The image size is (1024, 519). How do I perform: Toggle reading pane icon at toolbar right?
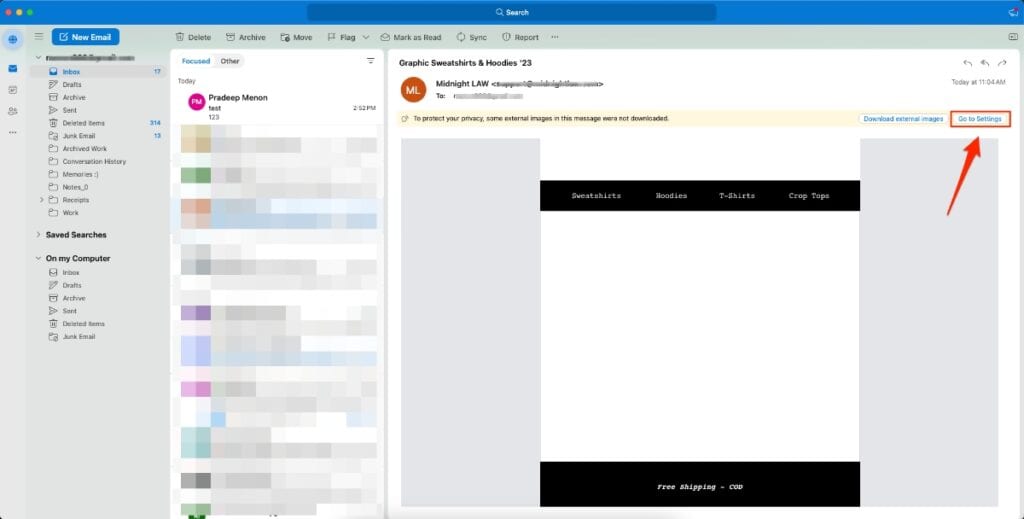pyautogui.click(x=1013, y=37)
